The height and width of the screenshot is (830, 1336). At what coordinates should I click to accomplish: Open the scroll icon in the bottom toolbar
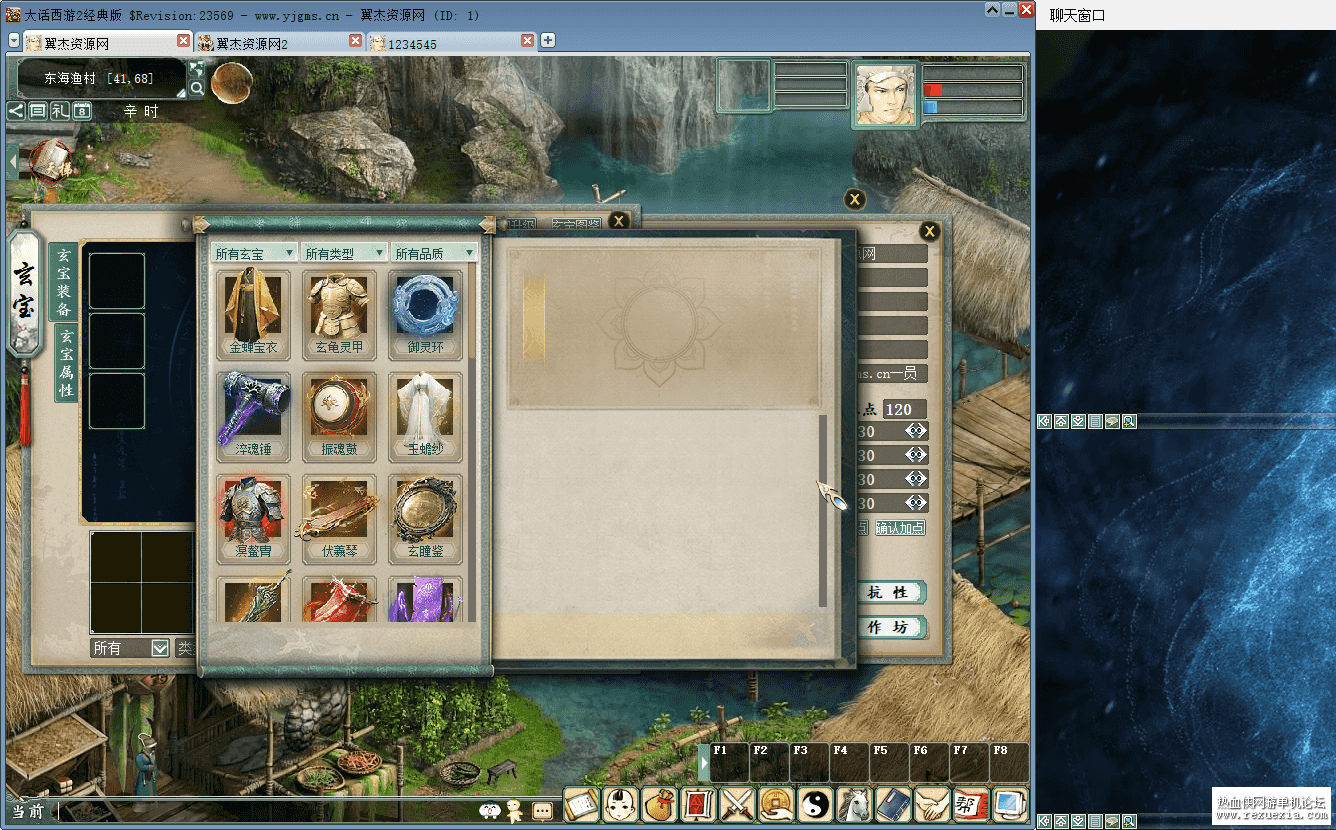581,804
